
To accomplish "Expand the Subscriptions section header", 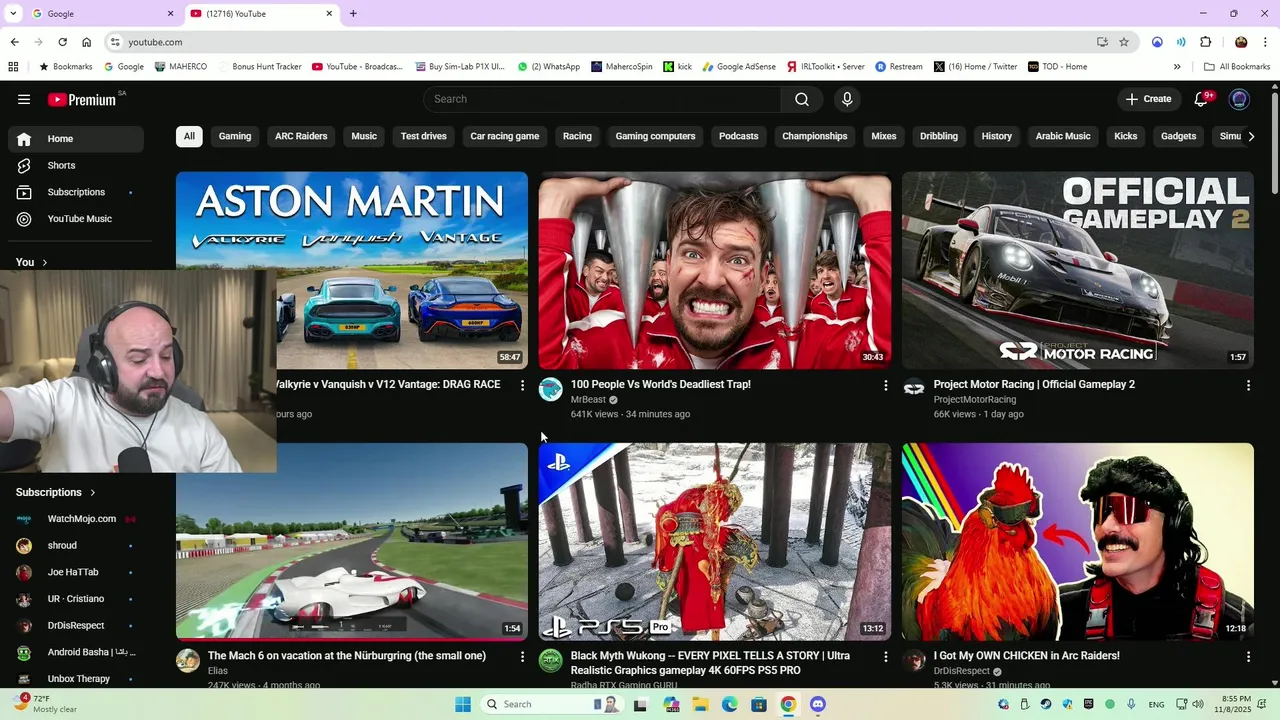I will click(56, 492).
